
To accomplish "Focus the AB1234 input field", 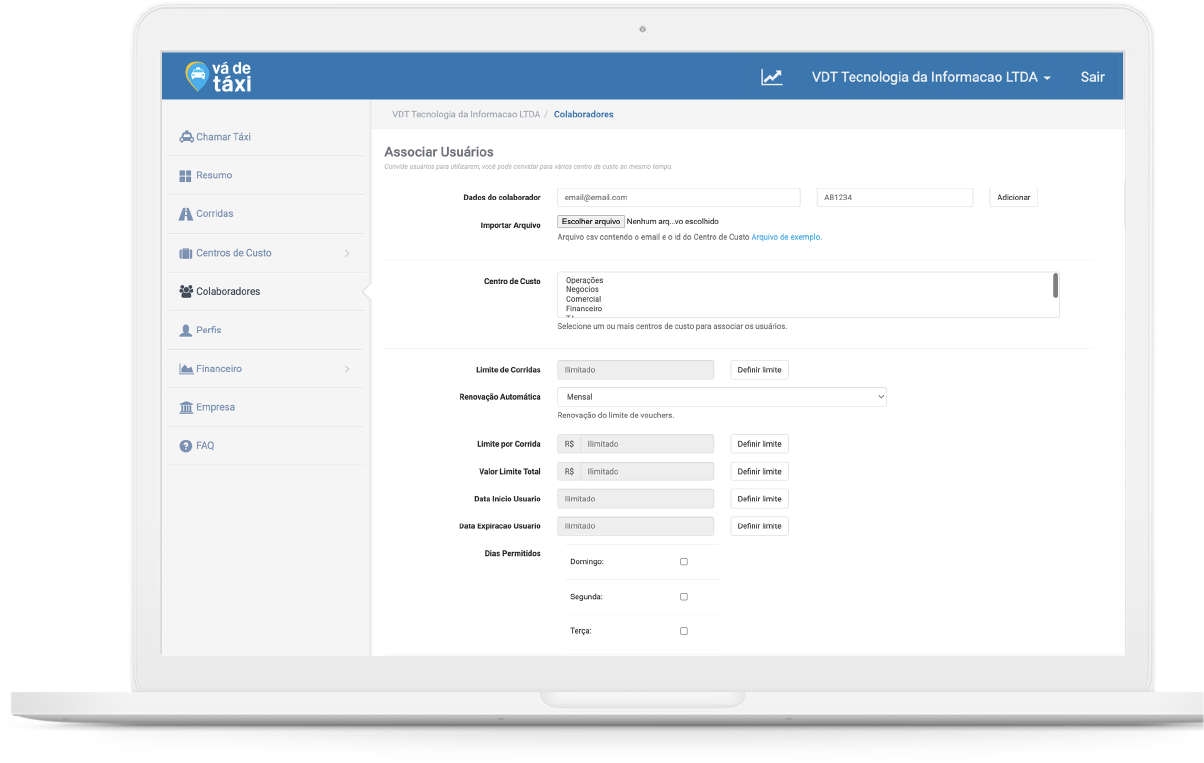I will click(895, 198).
